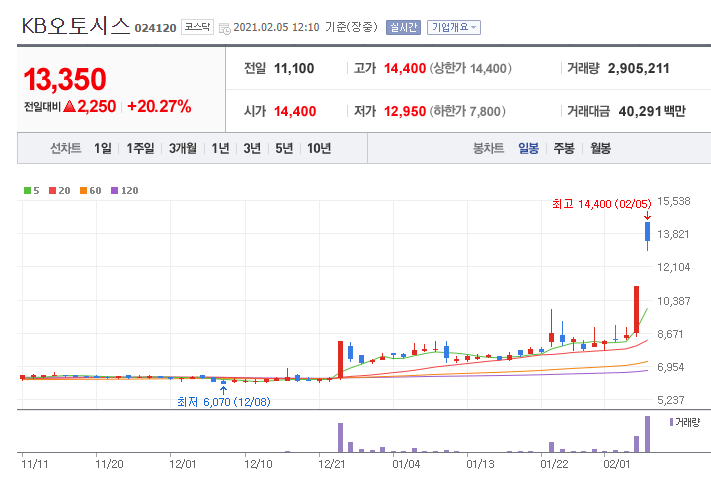
Task: Click the 코스닥 market badge
Action: click(x=197, y=27)
